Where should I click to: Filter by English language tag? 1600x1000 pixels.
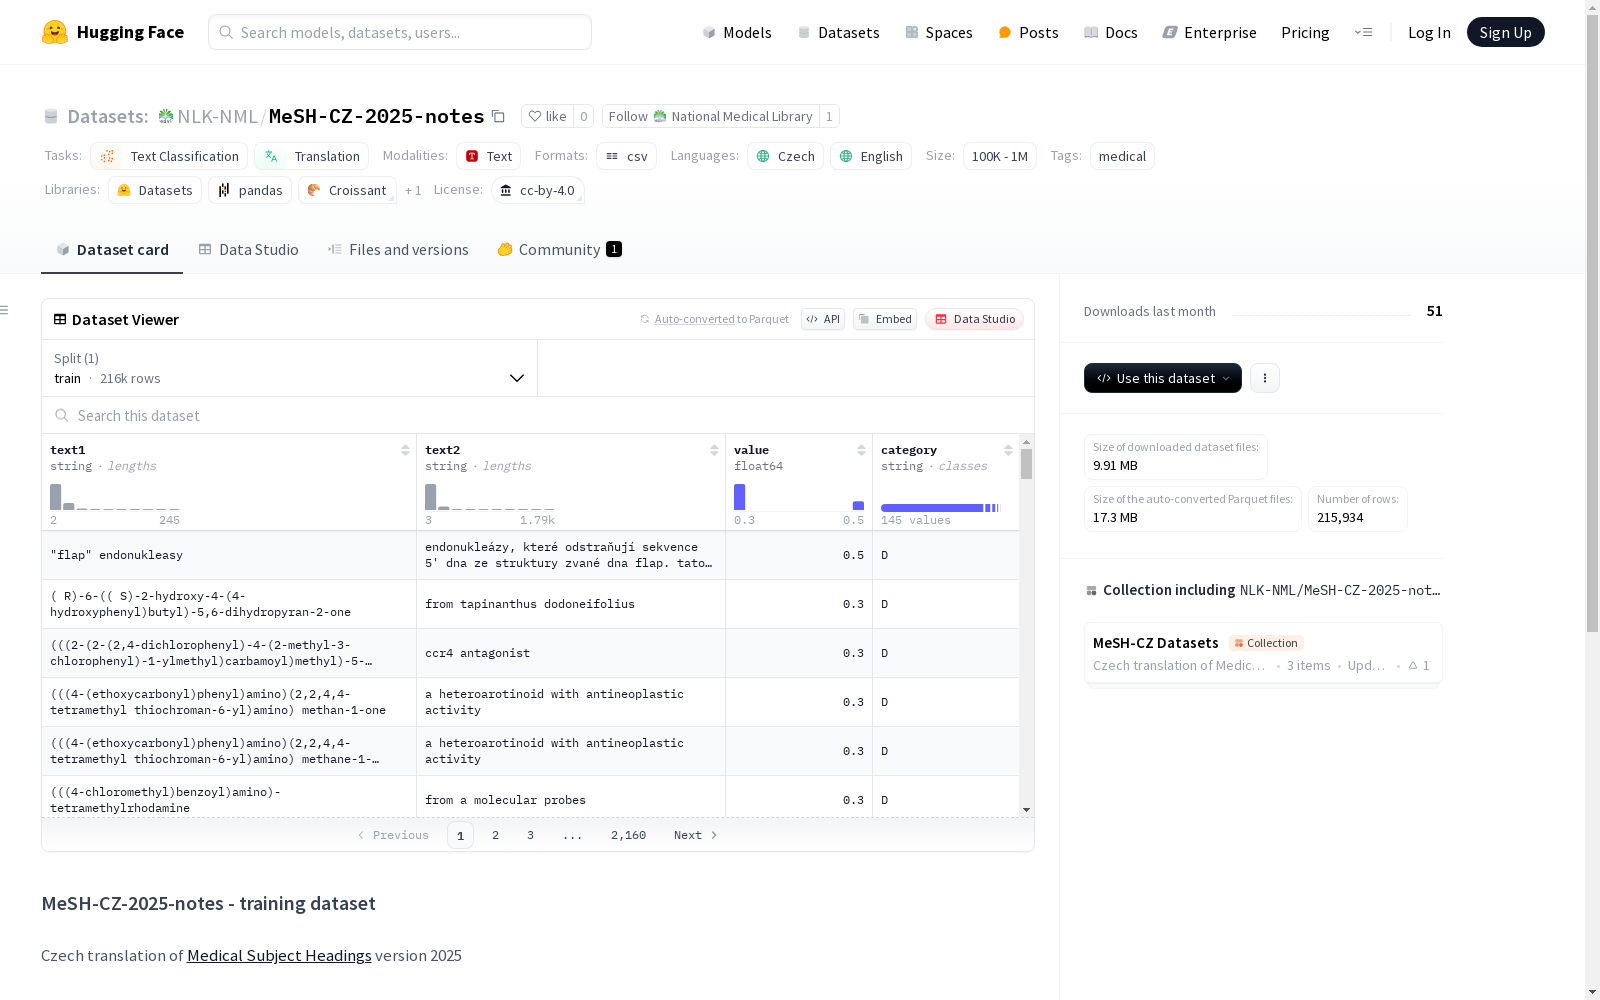(x=871, y=156)
